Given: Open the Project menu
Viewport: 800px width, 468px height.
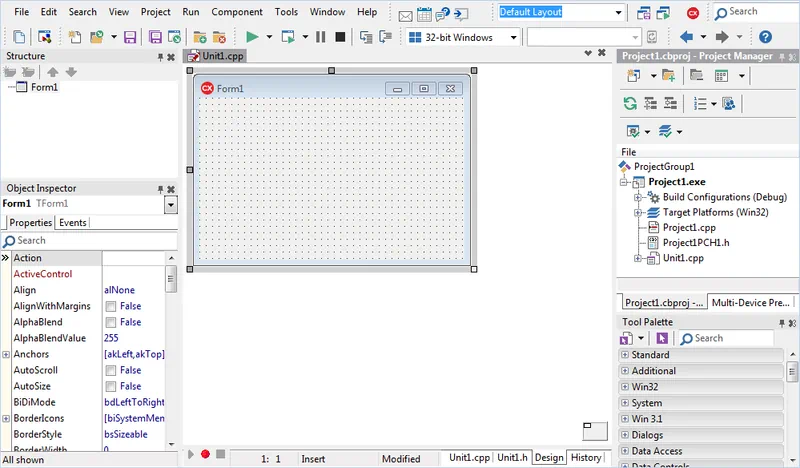Looking at the screenshot, I should [156, 12].
